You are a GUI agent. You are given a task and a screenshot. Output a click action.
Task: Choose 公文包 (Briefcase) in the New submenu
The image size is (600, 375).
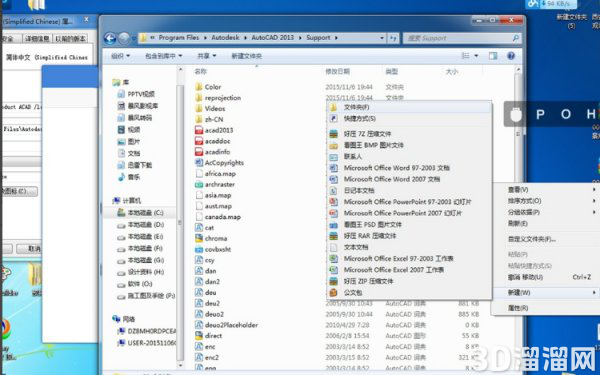pyautogui.click(x=409, y=293)
